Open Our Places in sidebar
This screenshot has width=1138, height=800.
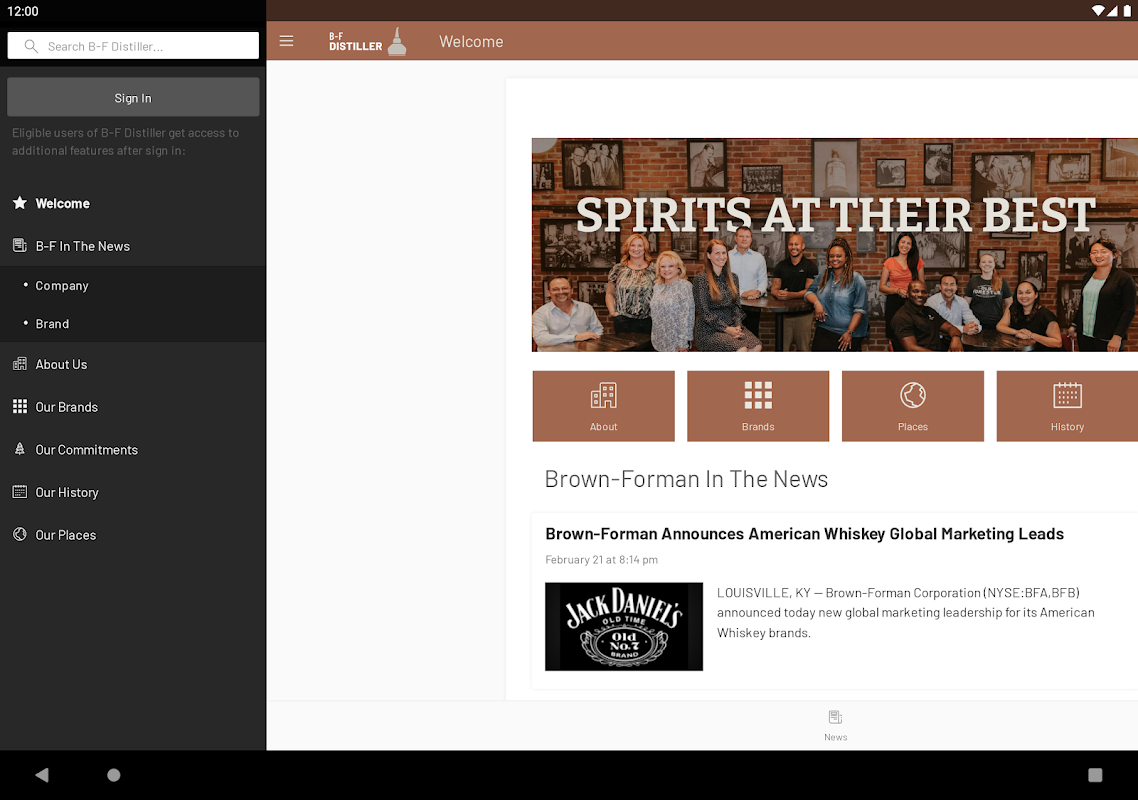click(133, 535)
